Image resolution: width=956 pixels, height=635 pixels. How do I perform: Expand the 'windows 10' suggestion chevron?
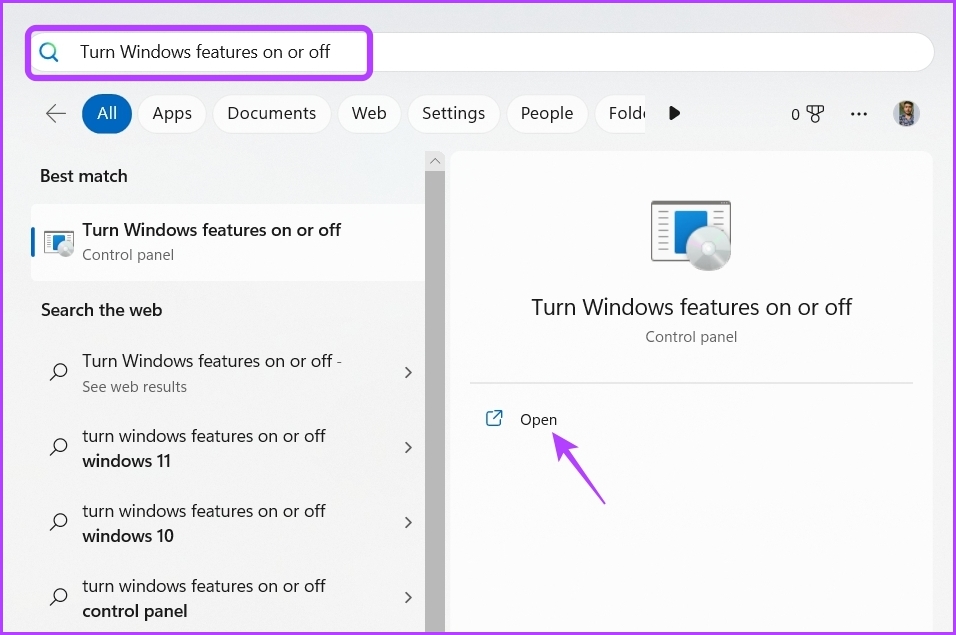[x=408, y=522]
